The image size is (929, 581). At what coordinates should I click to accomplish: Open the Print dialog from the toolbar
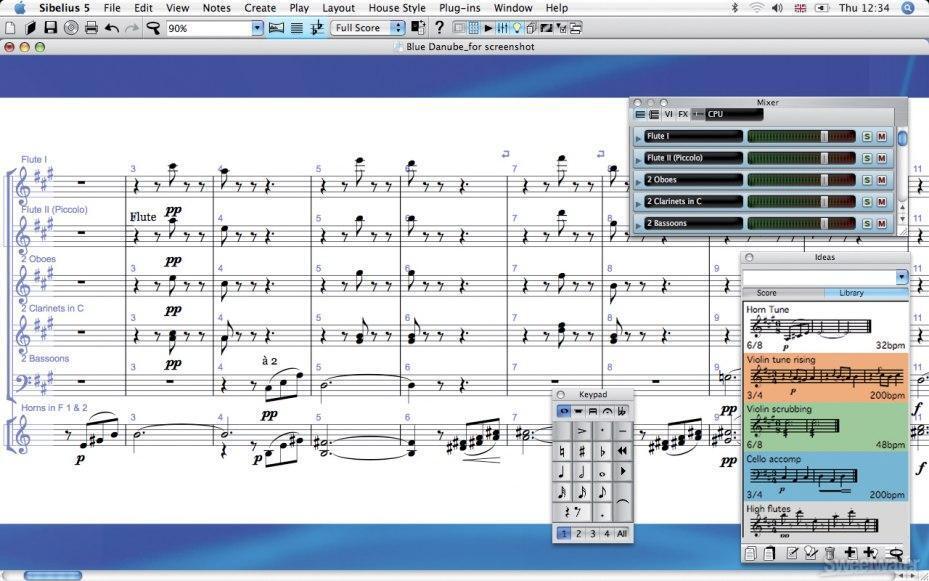(89, 27)
